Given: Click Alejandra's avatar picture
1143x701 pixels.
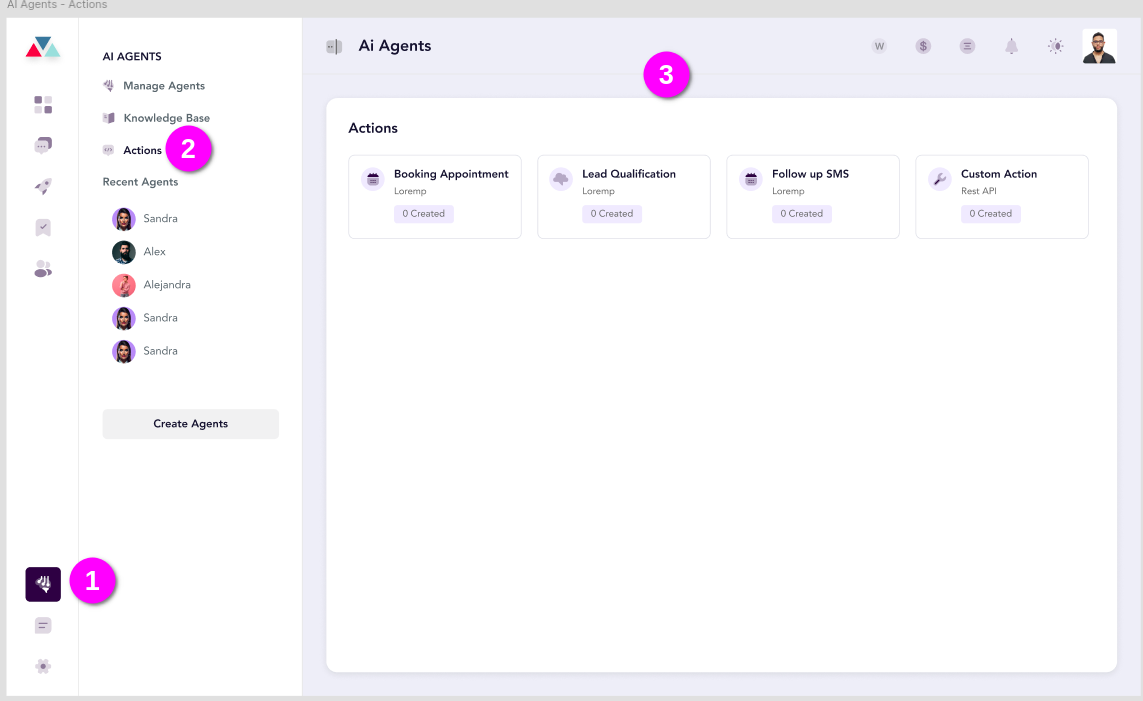Looking at the screenshot, I should [123, 285].
